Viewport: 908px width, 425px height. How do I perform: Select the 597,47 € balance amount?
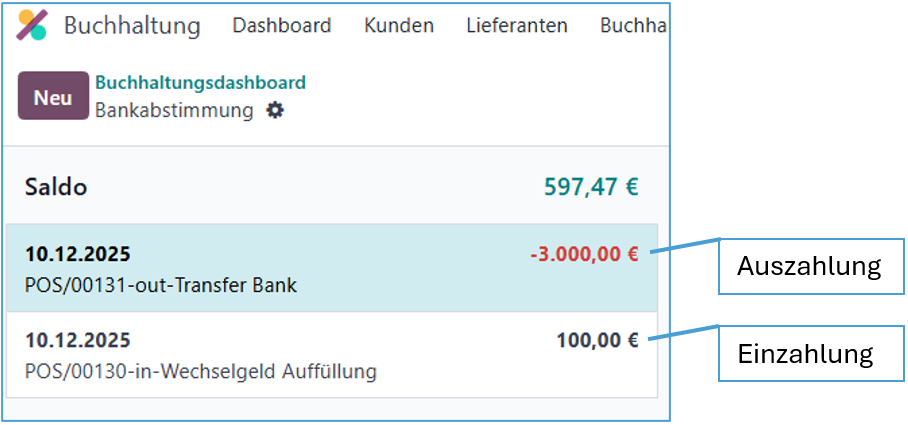pos(591,187)
